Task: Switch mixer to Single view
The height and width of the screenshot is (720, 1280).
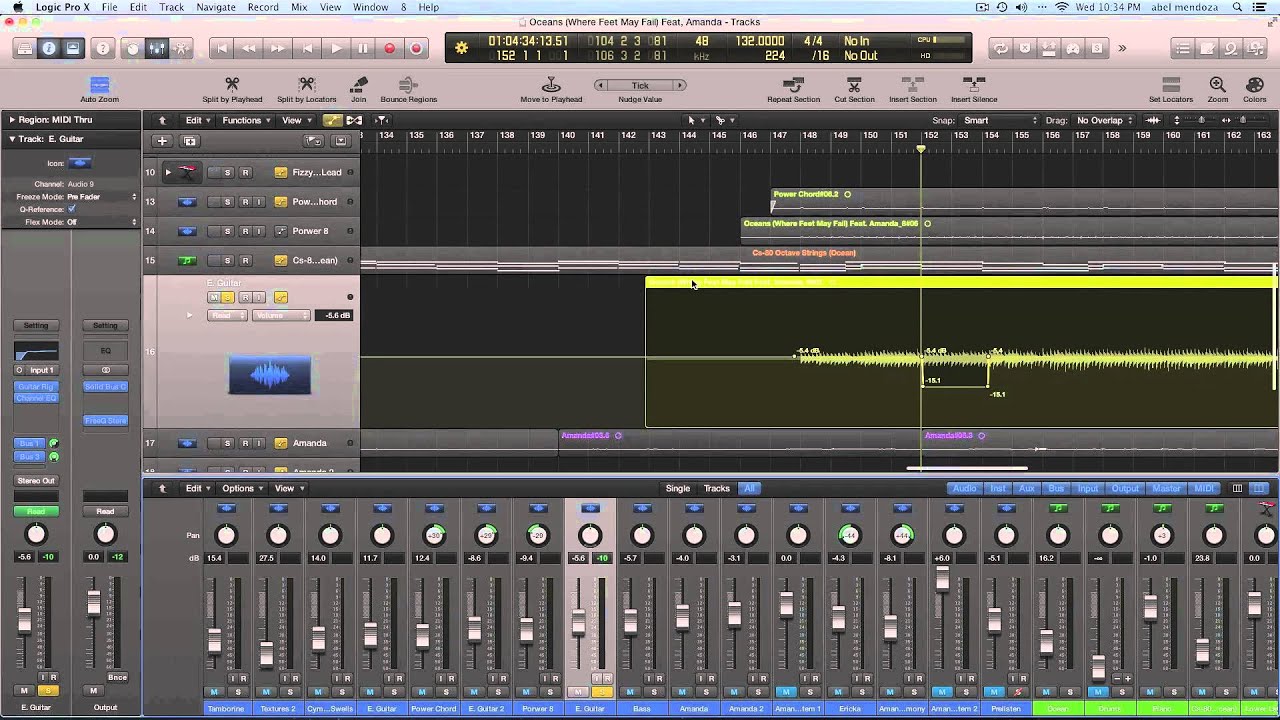Action: point(678,488)
